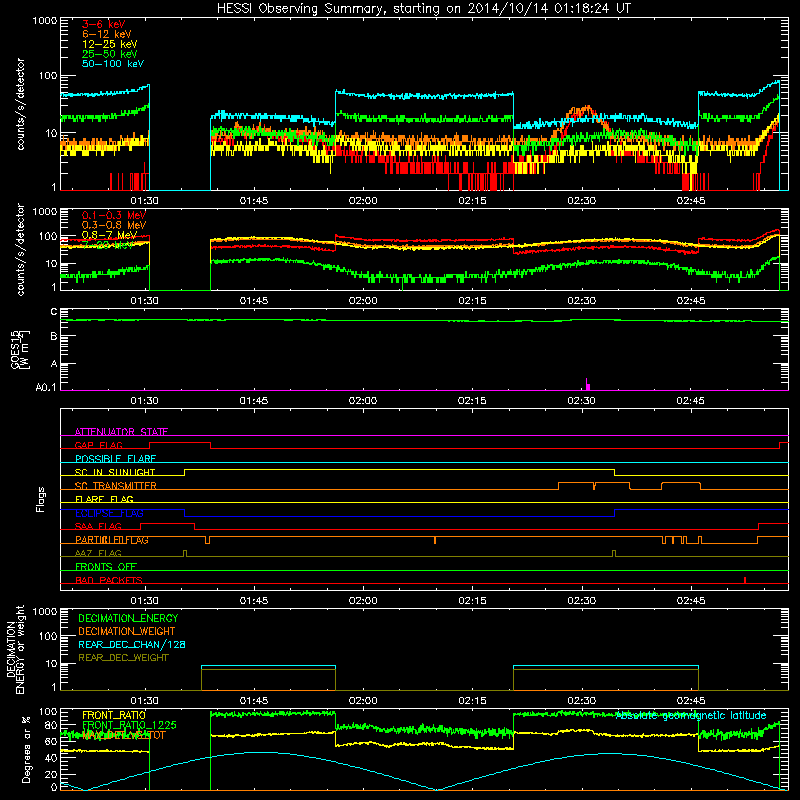800x800 pixels.
Task: Click the REAR_DEC_WEIGHT legend label
Action: [x=123, y=658]
